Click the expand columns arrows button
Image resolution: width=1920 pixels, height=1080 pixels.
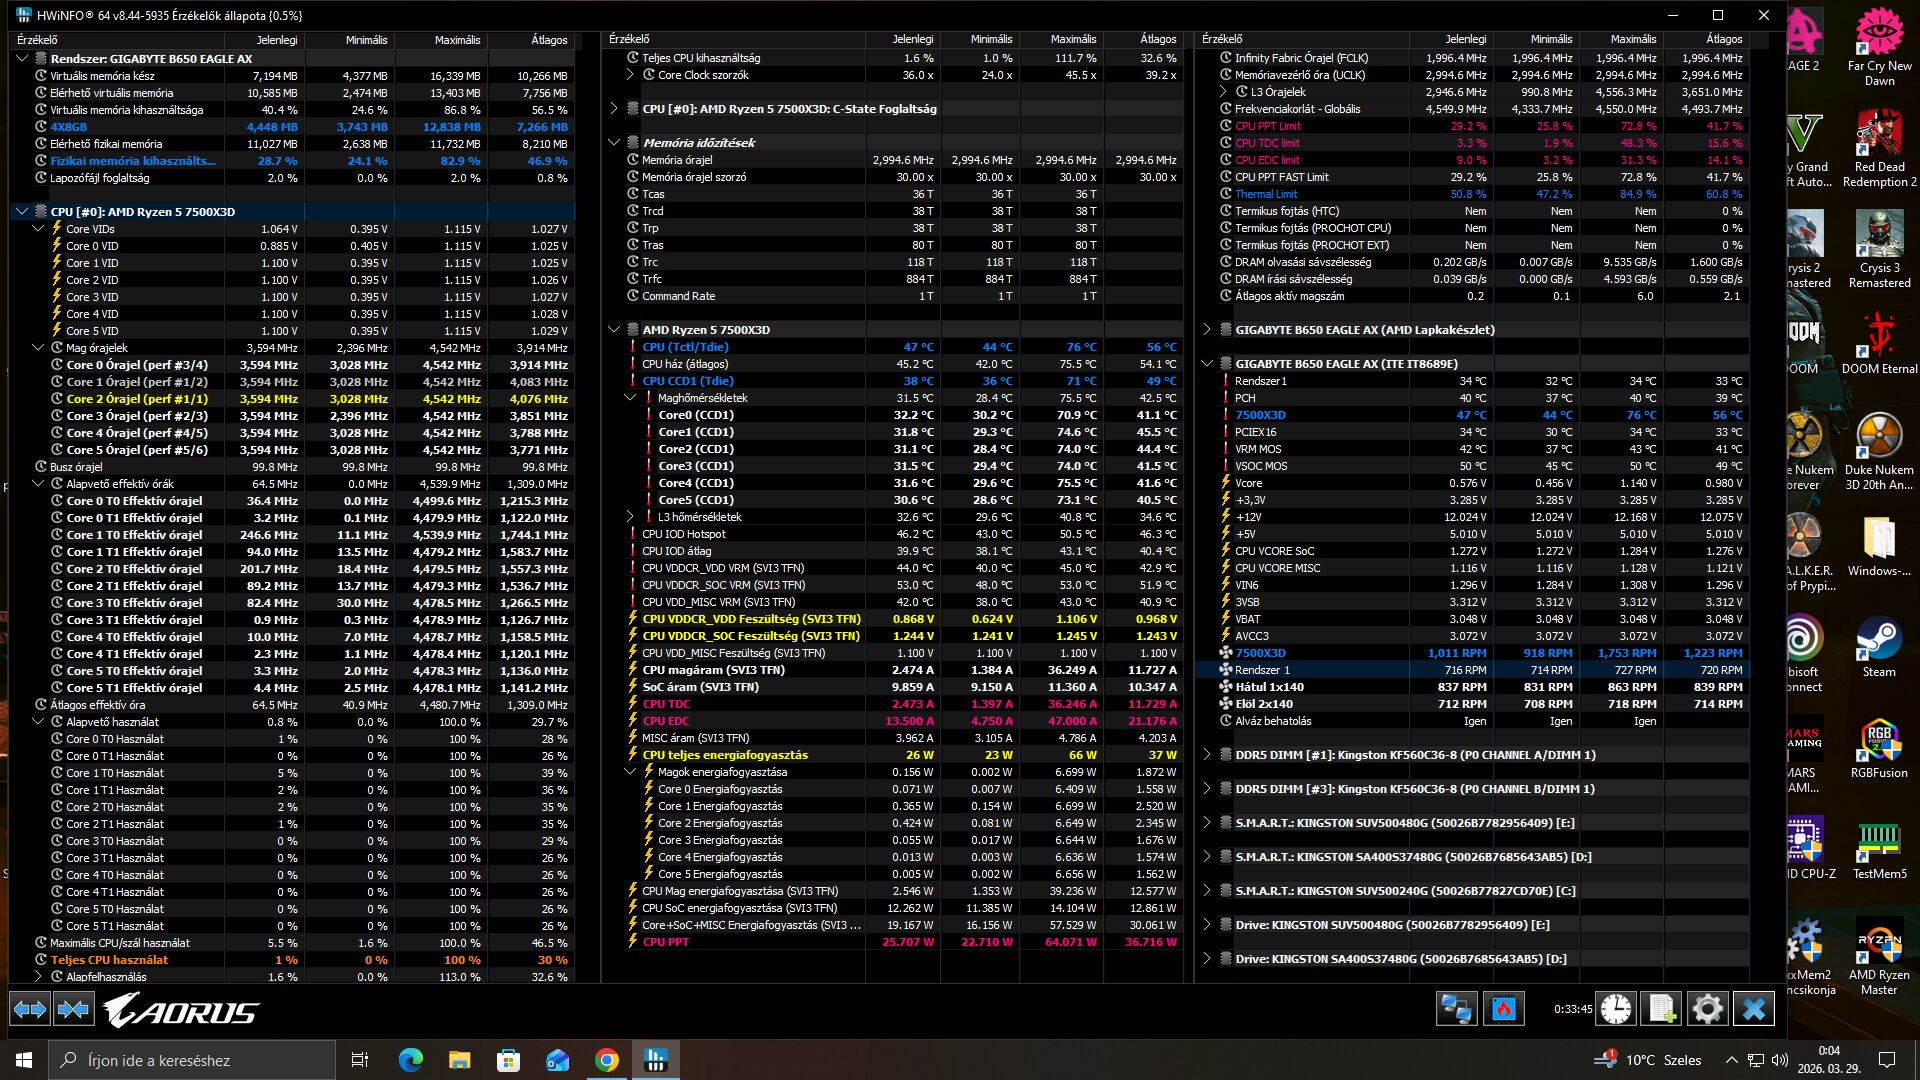(30, 1009)
